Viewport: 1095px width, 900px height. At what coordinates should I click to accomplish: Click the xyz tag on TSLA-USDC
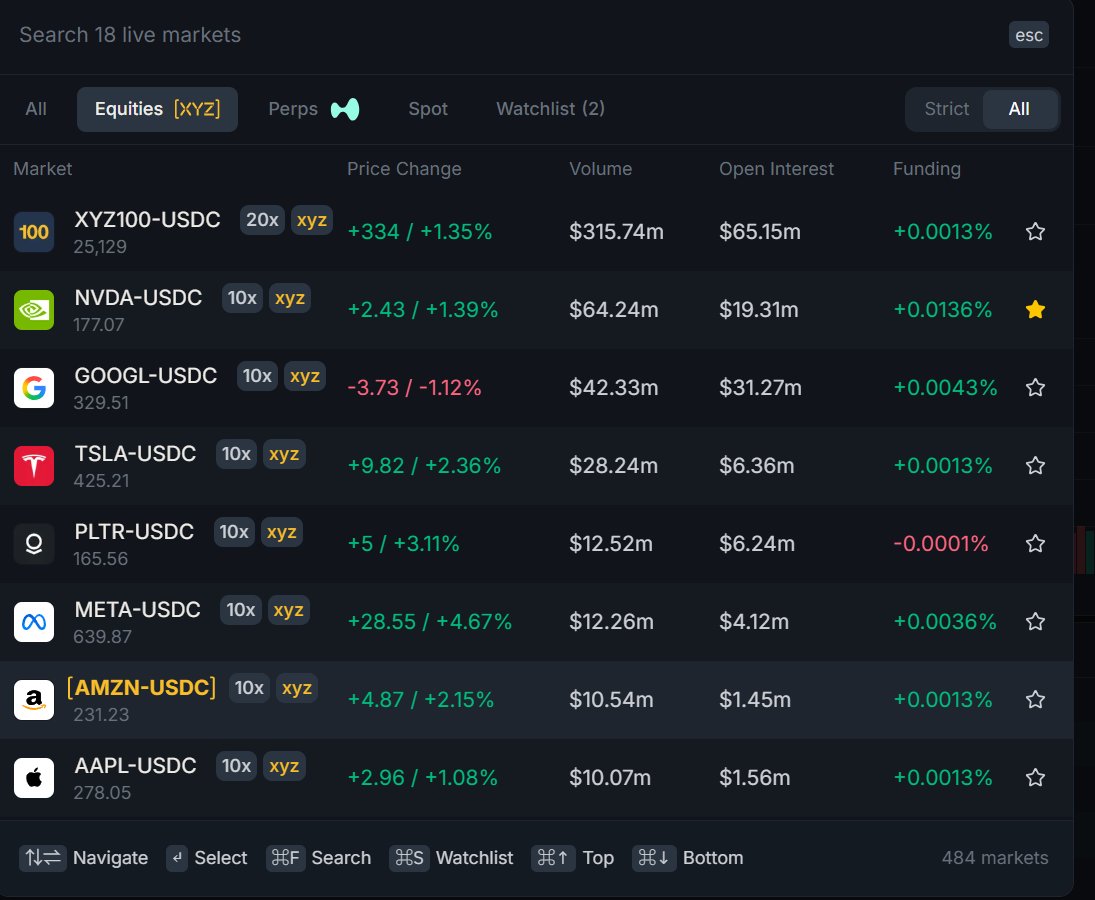click(x=284, y=454)
